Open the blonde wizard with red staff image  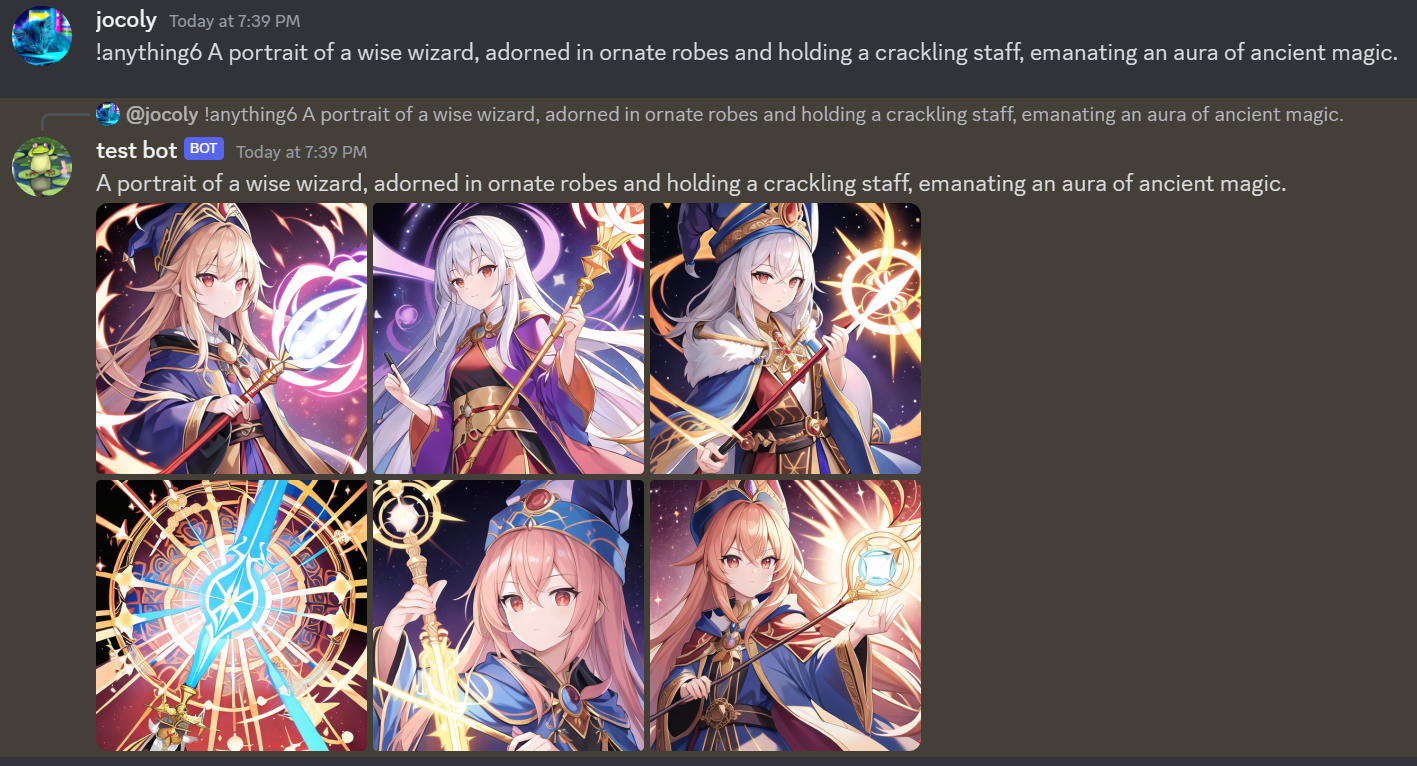tap(232, 338)
